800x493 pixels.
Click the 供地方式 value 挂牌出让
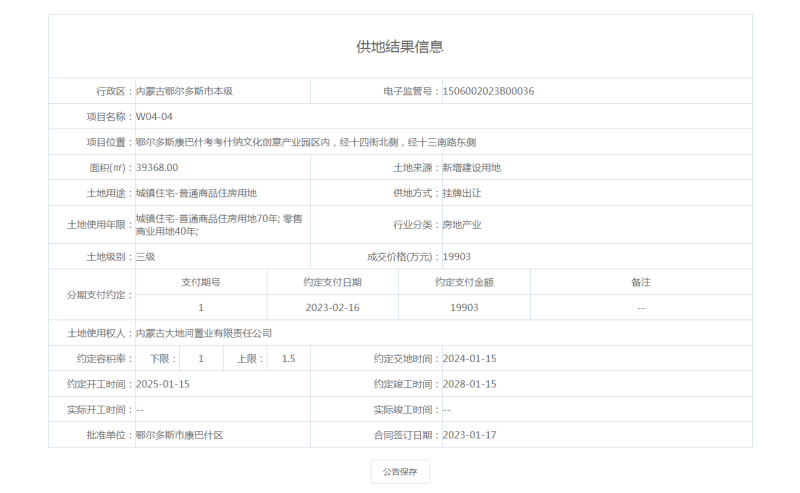[462, 193]
